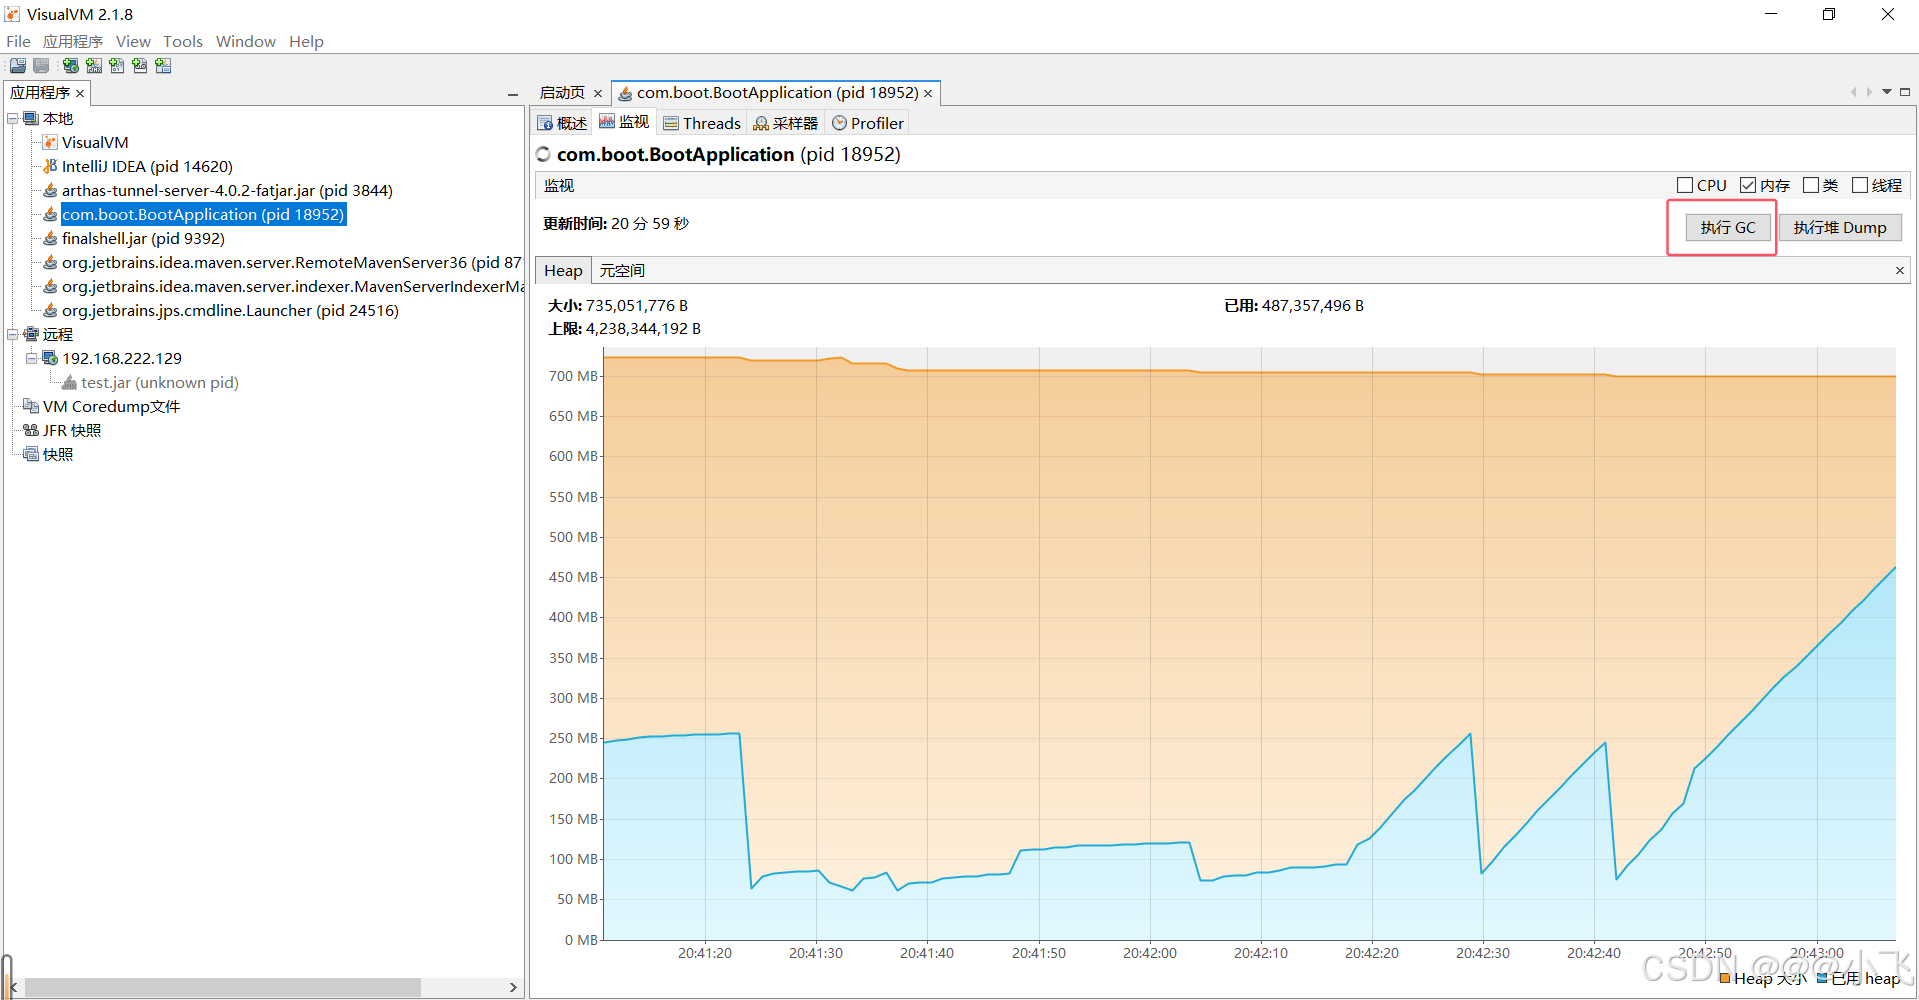Maximize the editor window area

point(1905,92)
